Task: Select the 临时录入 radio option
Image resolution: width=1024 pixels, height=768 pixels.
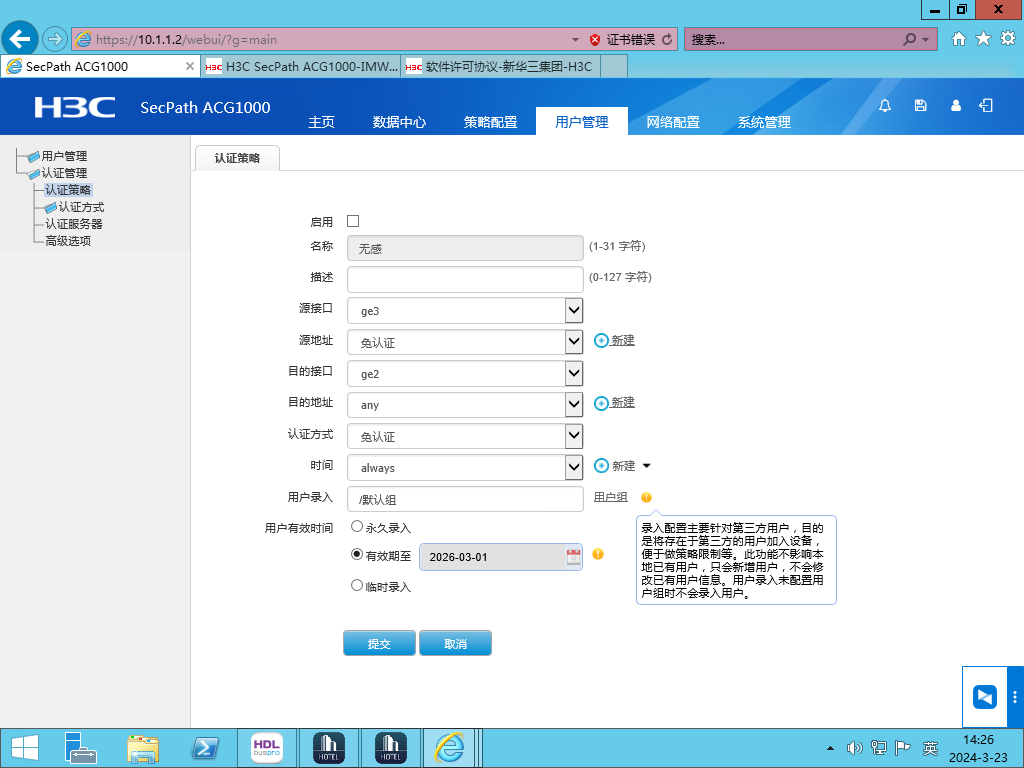Action: point(357,586)
